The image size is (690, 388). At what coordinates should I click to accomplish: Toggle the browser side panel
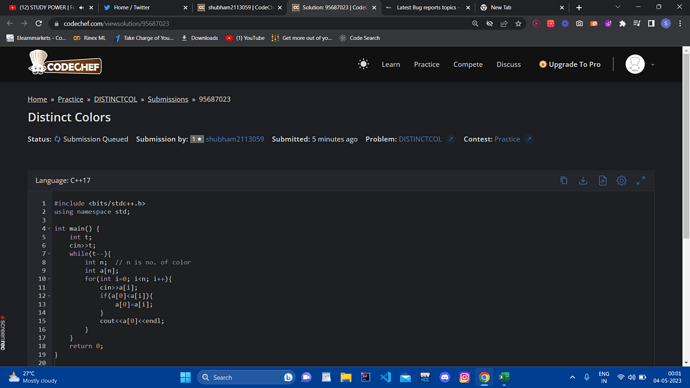point(651,23)
